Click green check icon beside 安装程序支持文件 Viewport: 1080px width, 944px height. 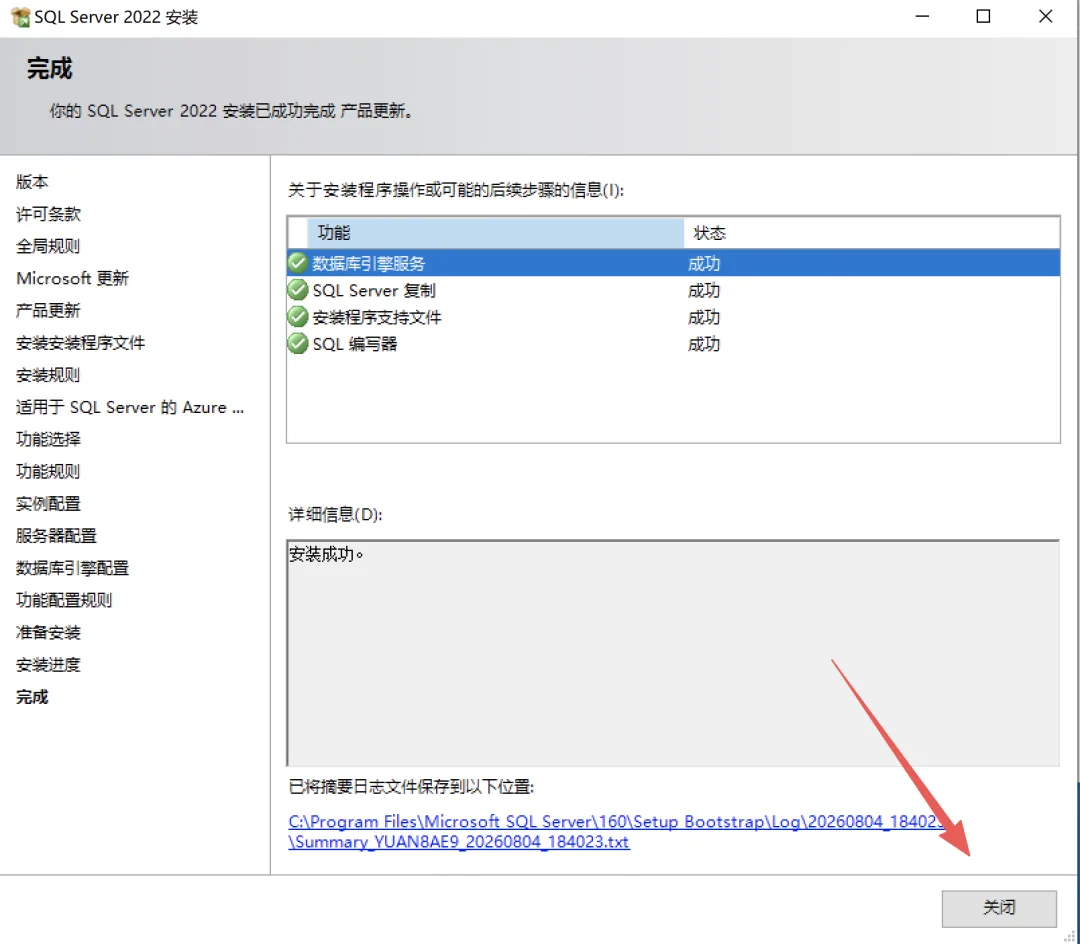click(298, 316)
